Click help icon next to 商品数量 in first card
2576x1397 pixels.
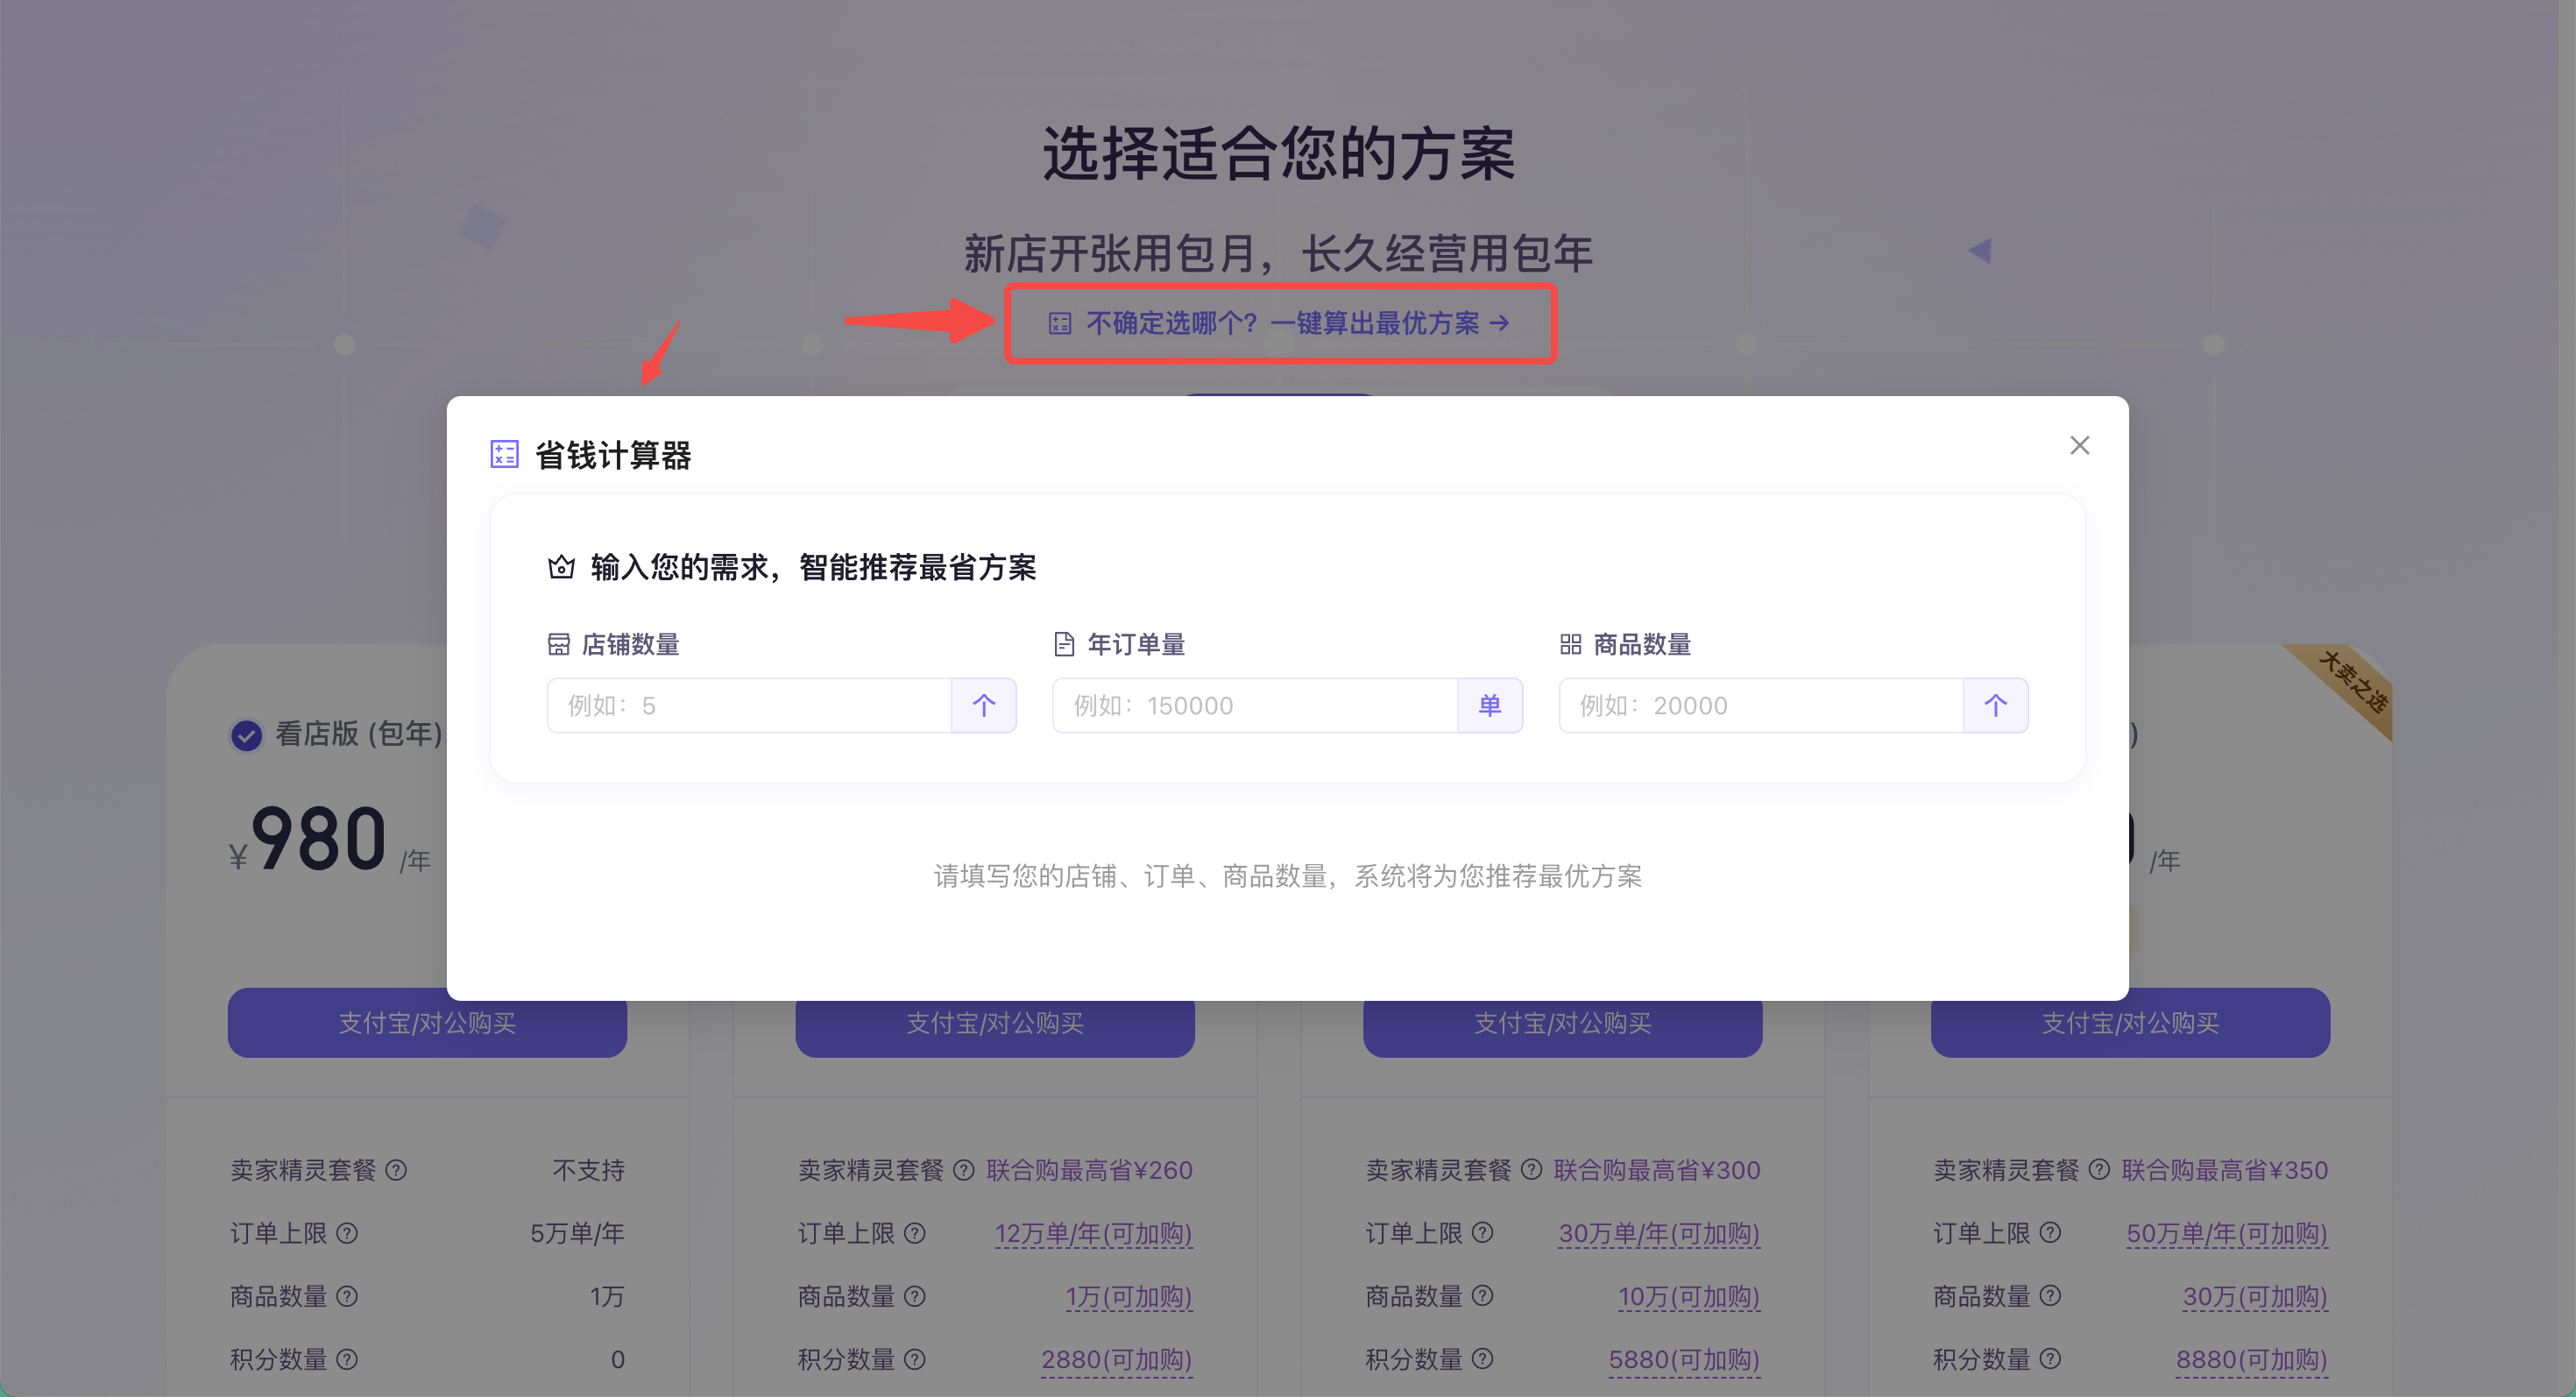tap(347, 1296)
